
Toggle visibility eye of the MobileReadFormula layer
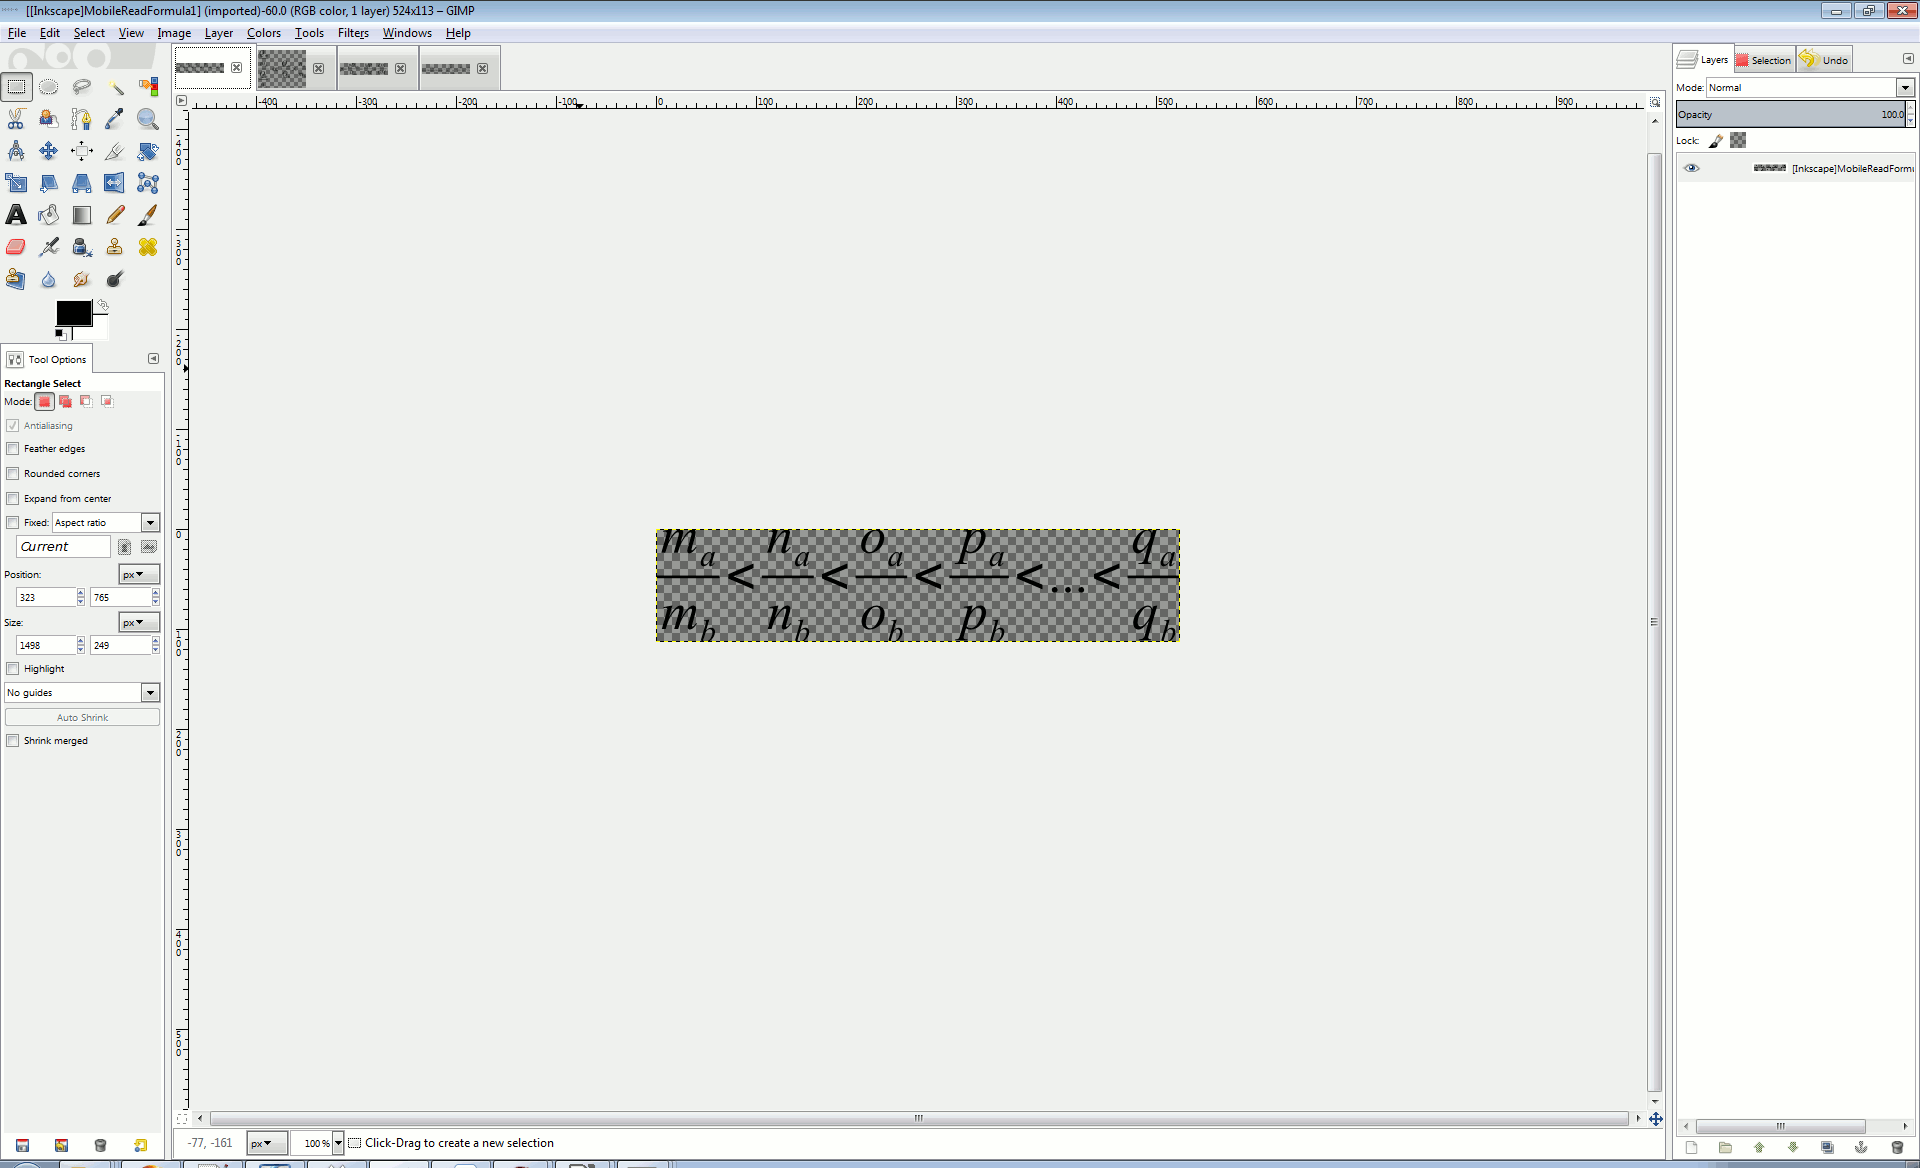pos(1691,168)
